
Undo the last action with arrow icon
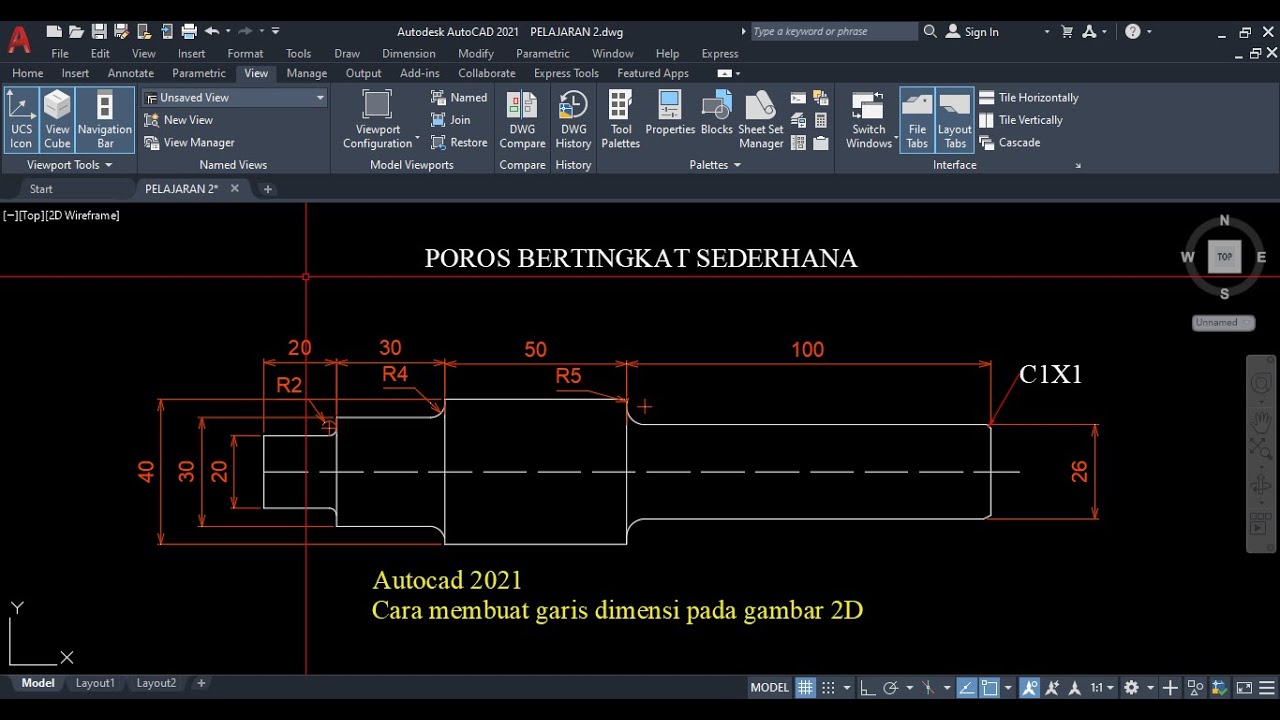tap(212, 32)
